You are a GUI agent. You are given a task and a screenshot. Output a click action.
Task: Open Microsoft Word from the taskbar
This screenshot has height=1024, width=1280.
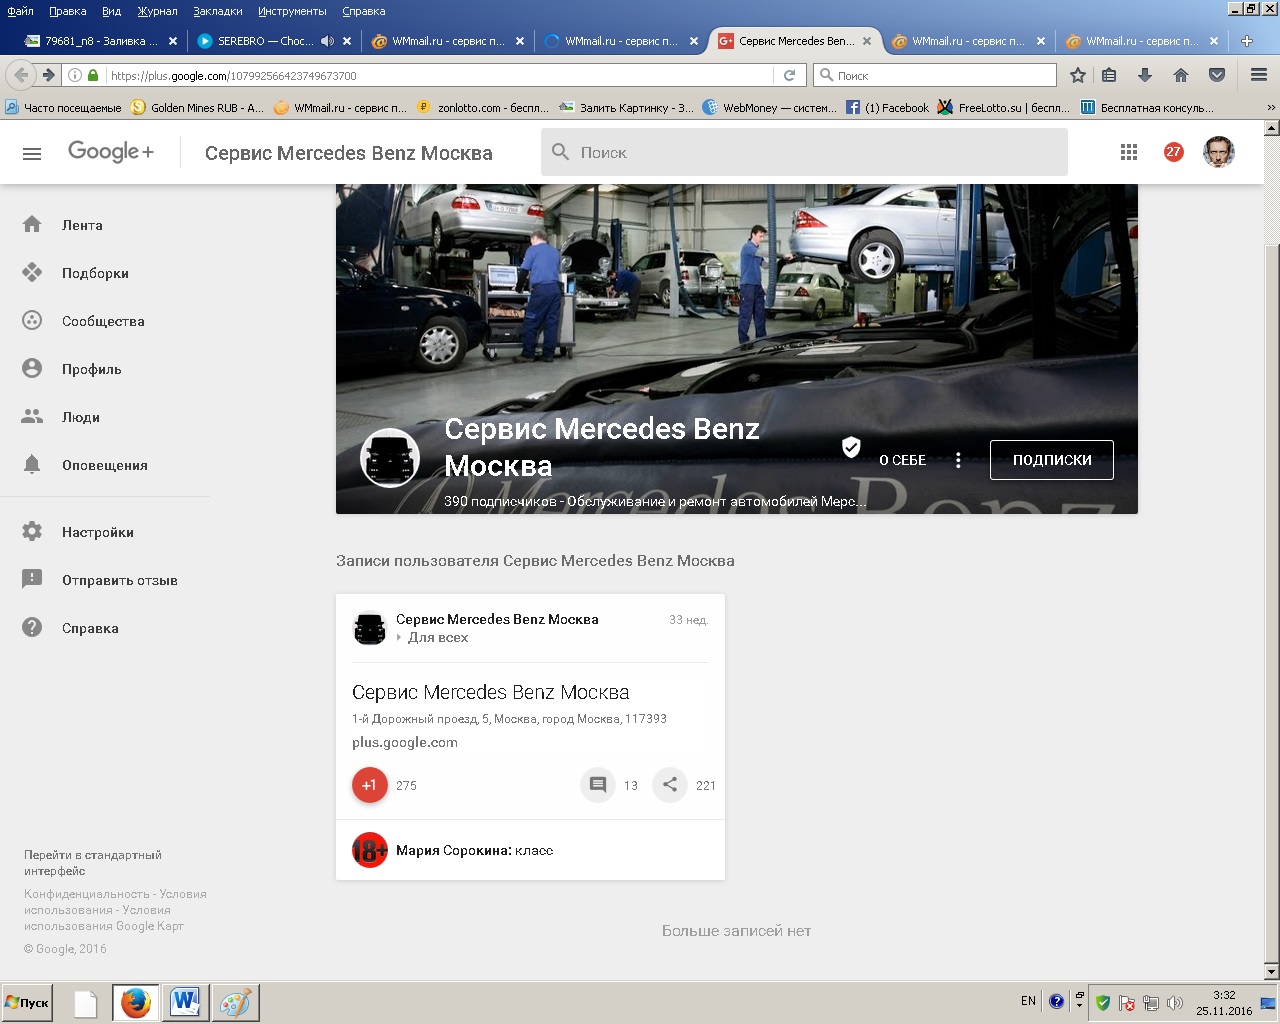coord(185,1002)
